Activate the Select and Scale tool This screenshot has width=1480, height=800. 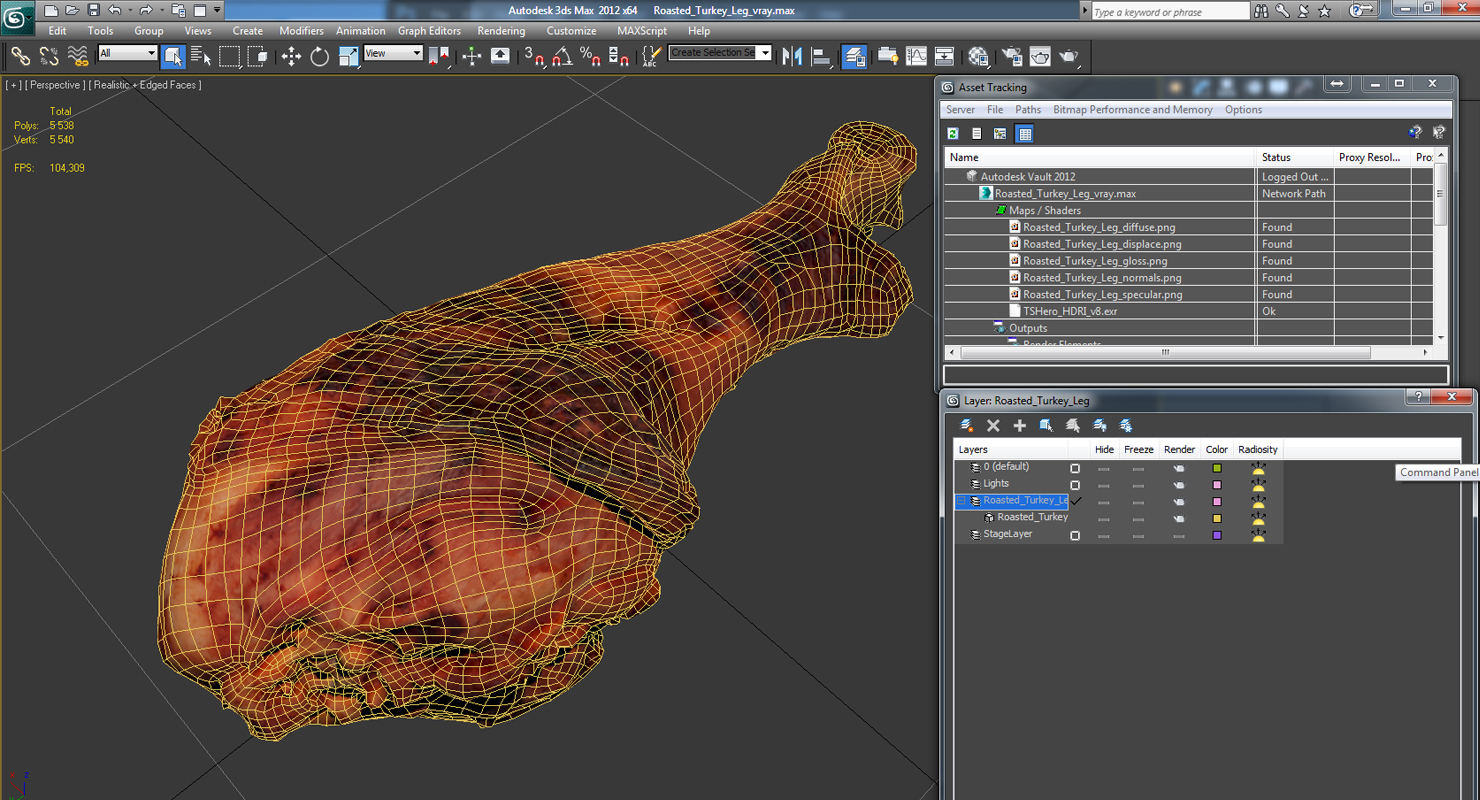pos(348,56)
